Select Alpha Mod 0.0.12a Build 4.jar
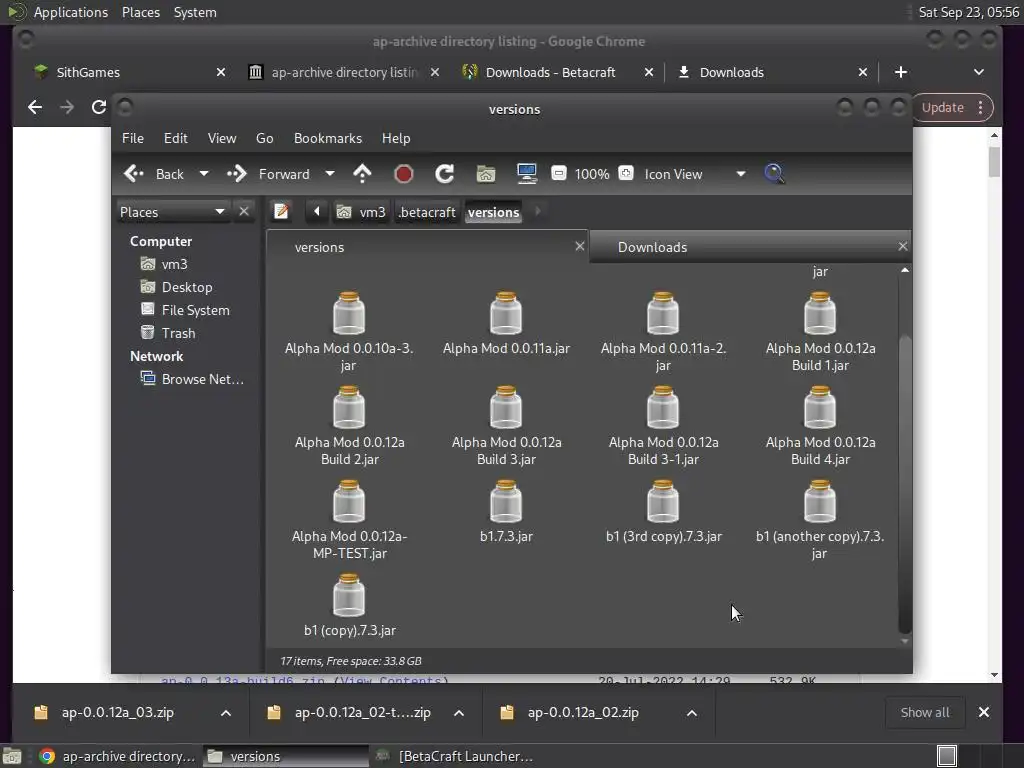Viewport: 1024px width, 768px height. [820, 426]
